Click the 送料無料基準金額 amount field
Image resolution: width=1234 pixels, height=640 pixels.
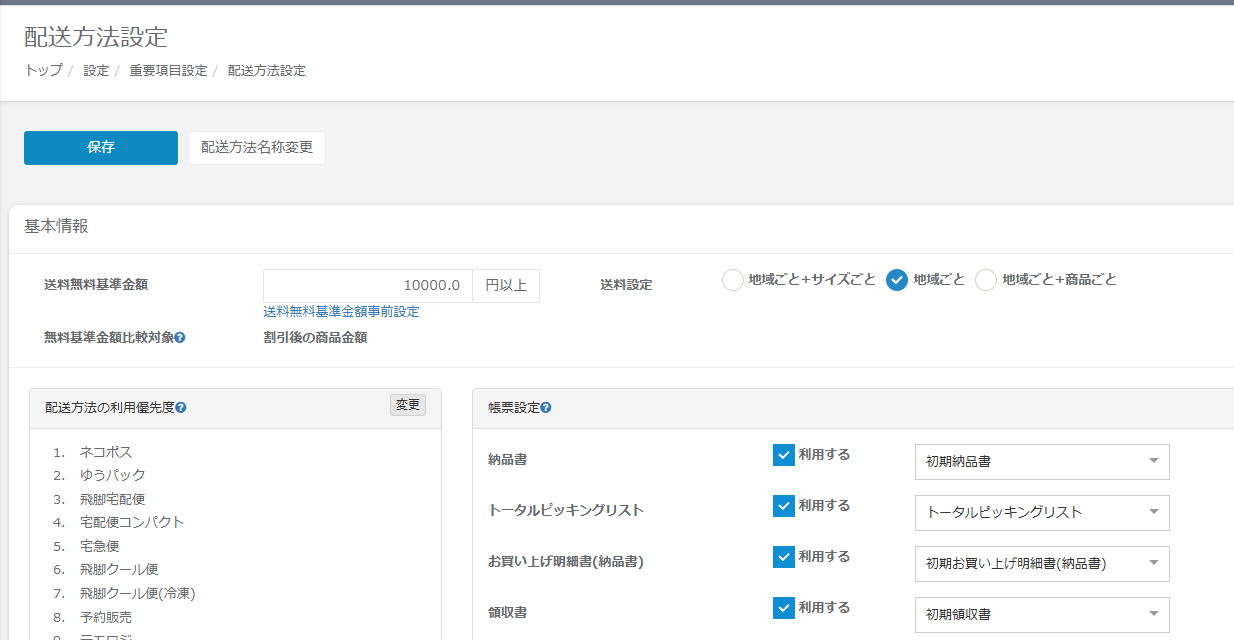coord(367,285)
